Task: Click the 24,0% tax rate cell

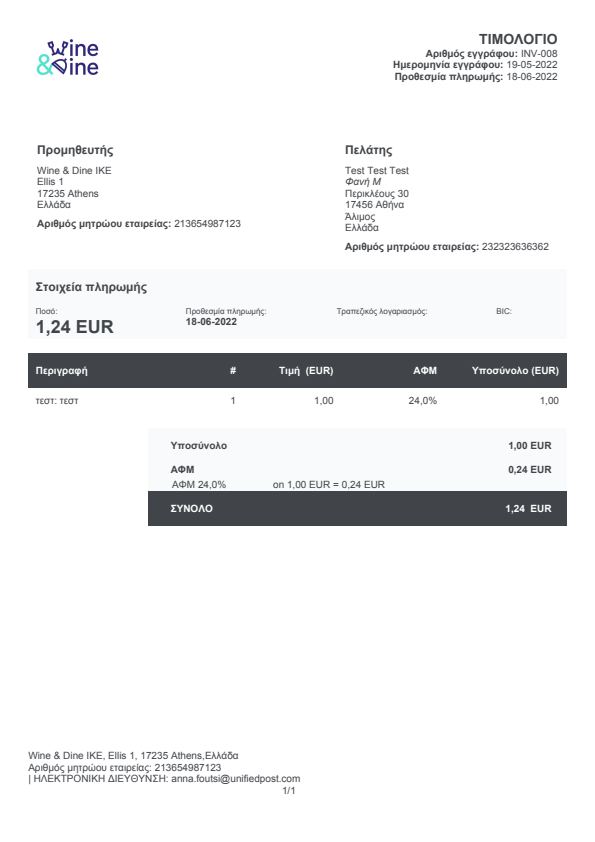Action: (423, 401)
